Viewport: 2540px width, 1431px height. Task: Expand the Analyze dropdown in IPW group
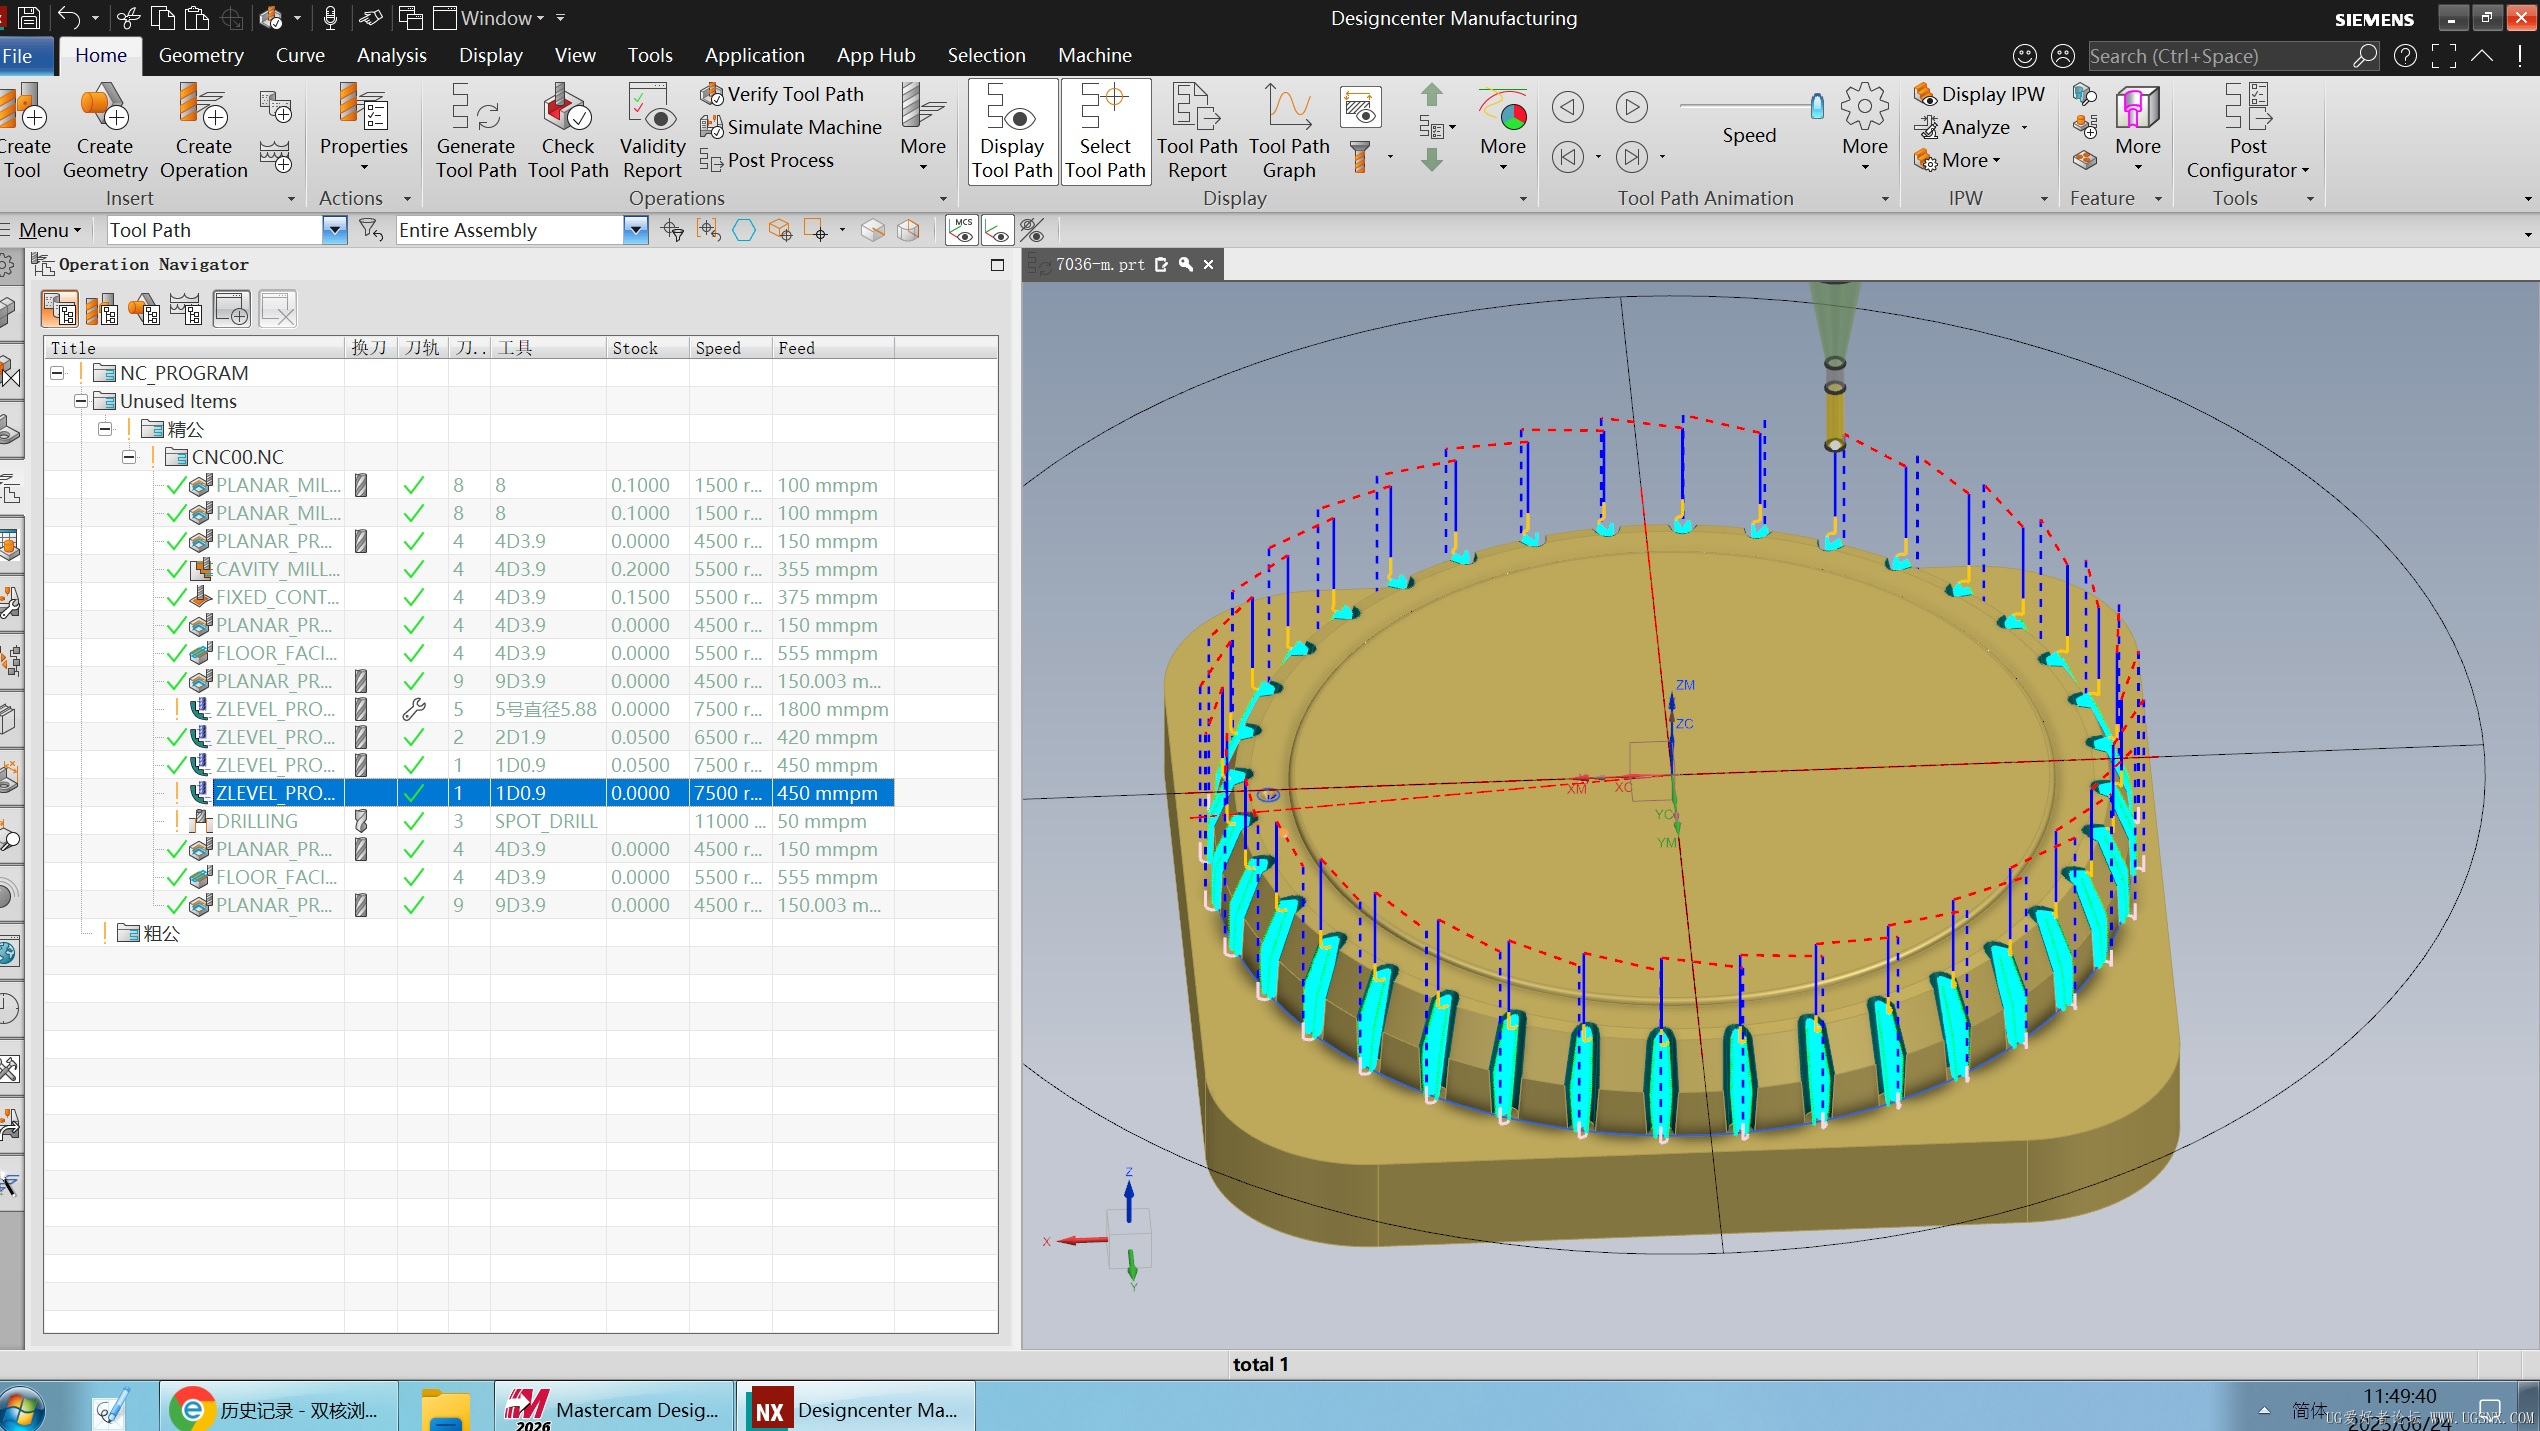click(2024, 128)
